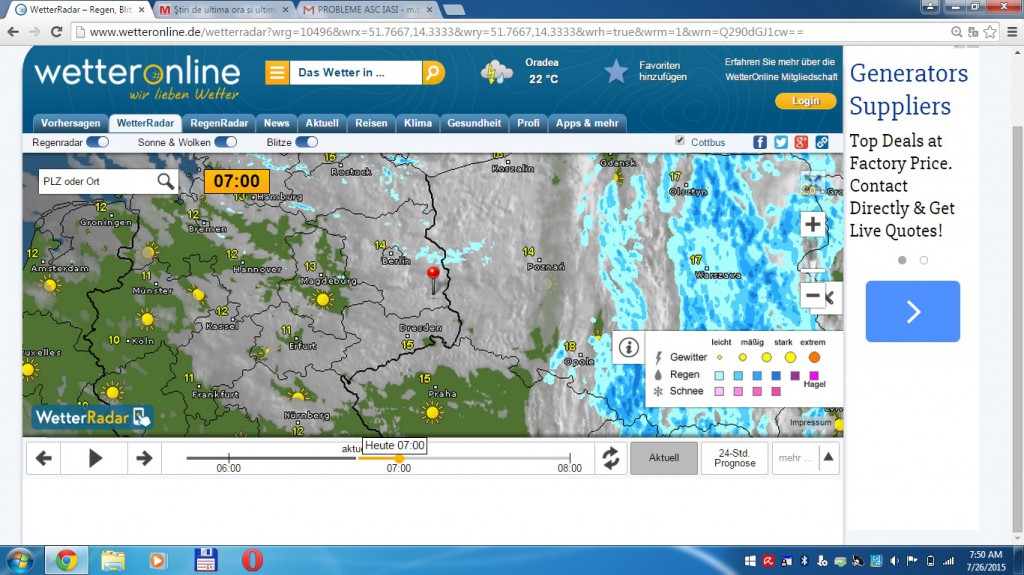Click the 06:00 timeline mark
The image size is (1024, 575).
229,468
